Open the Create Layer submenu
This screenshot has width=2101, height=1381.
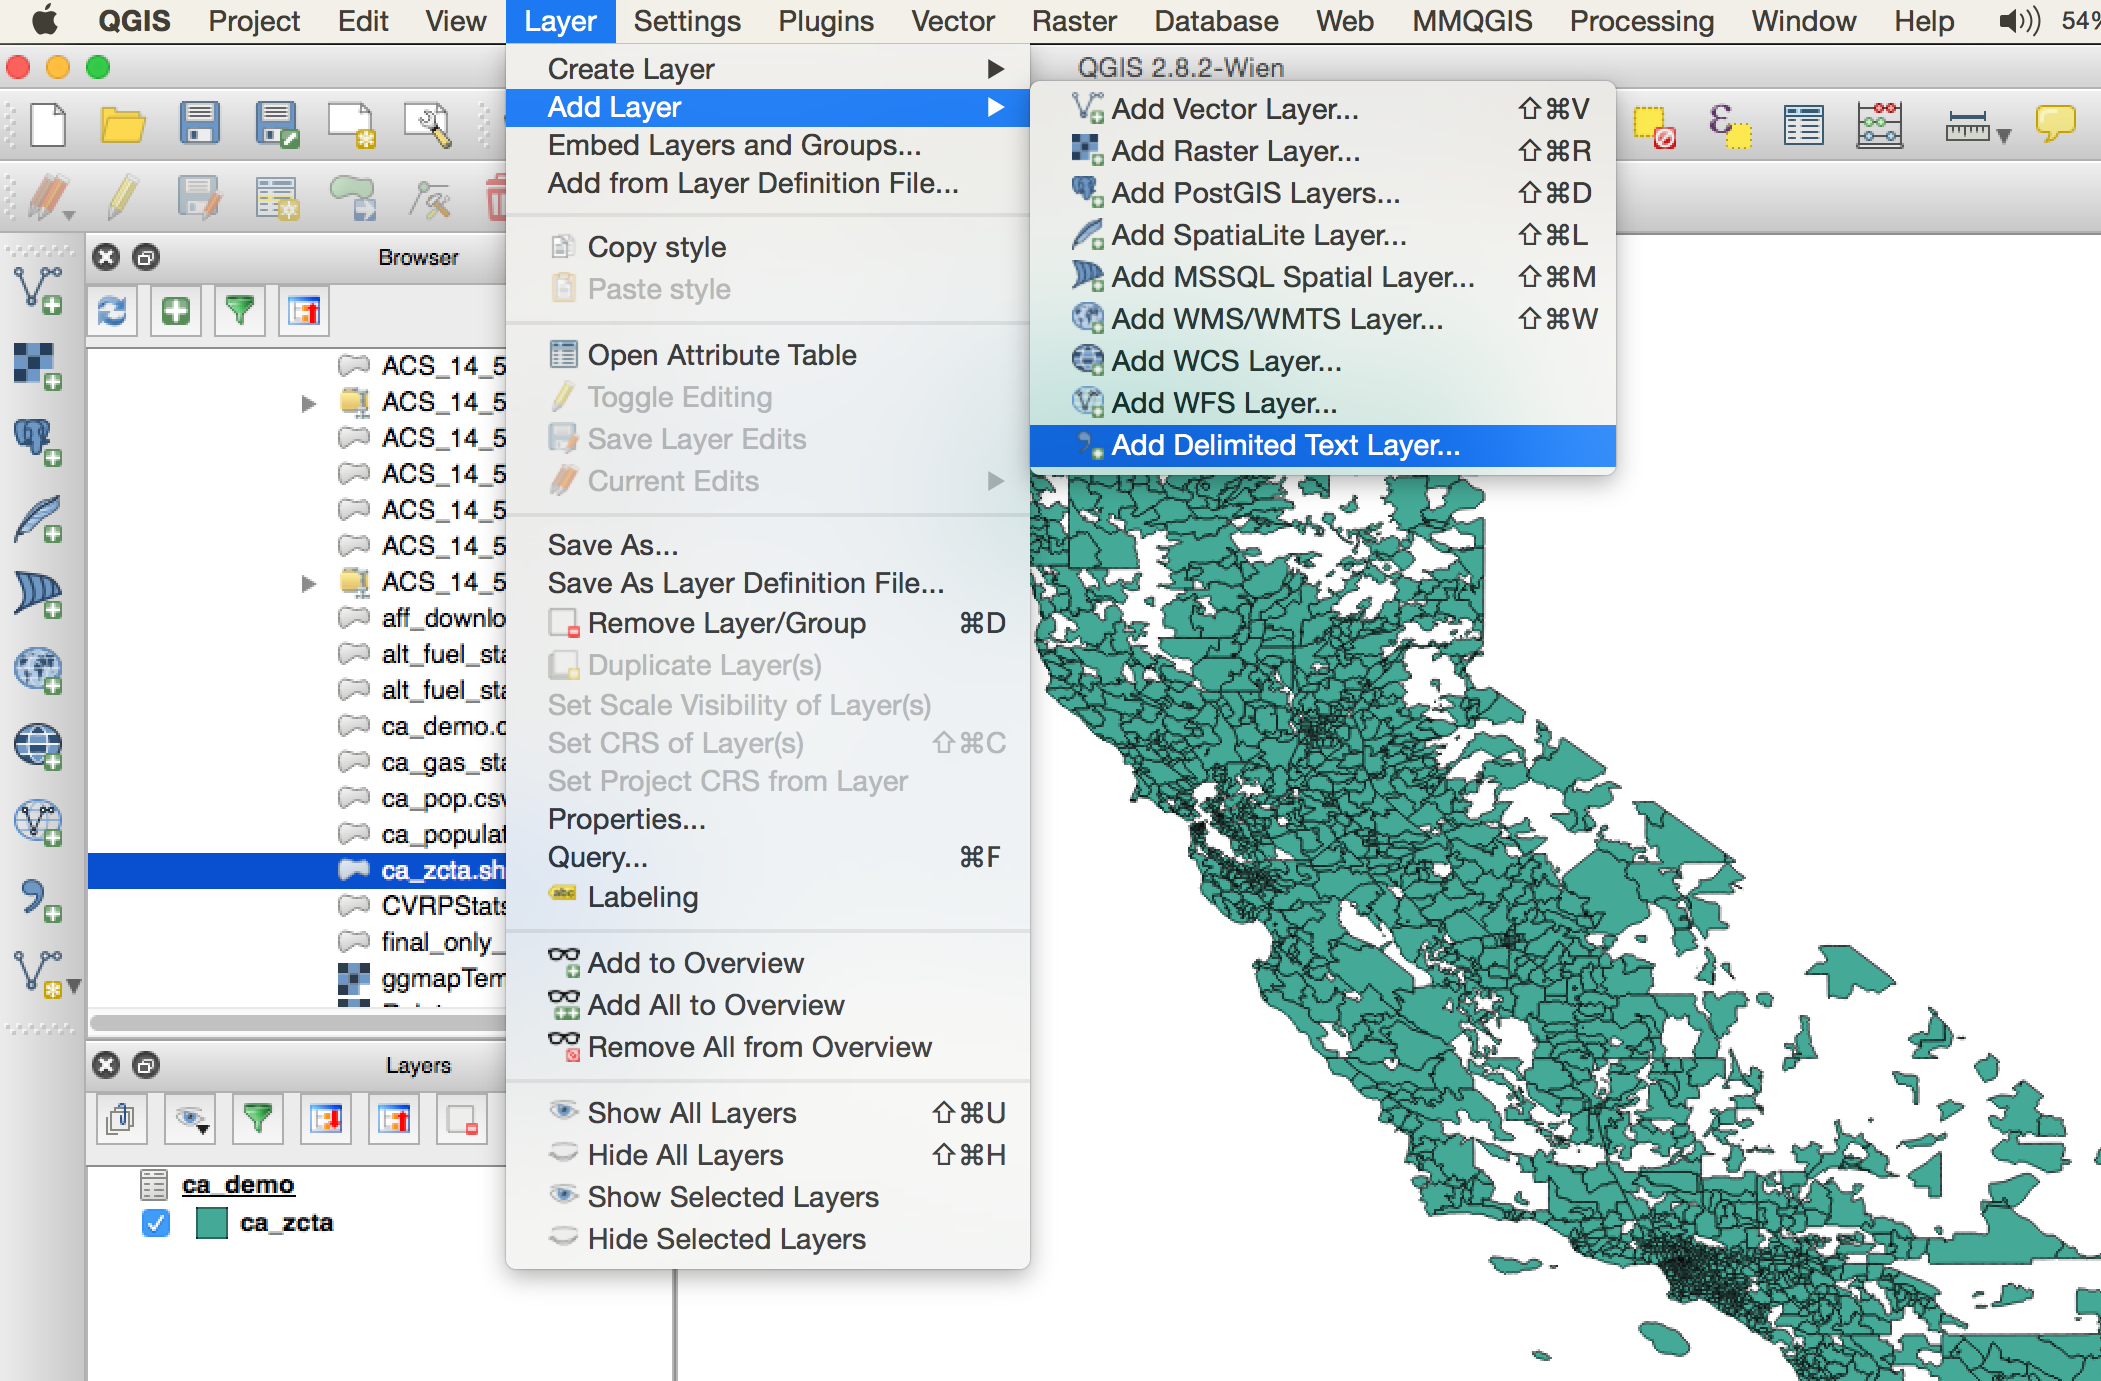pos(768,69)
